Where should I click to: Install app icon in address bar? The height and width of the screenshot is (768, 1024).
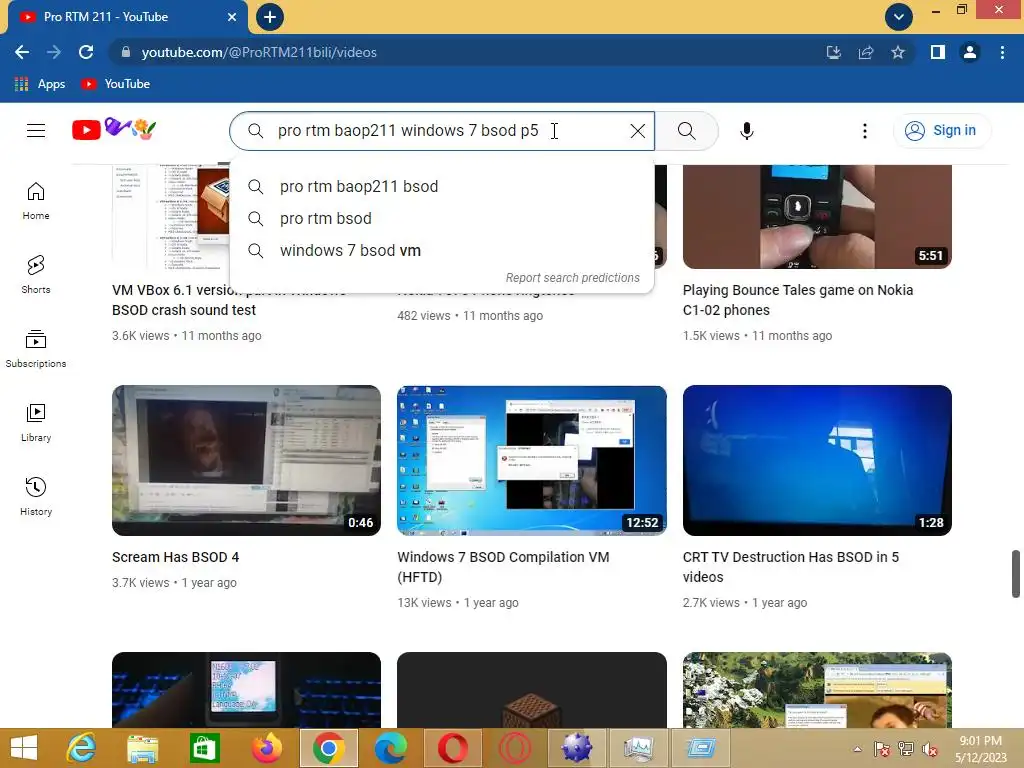833,52
